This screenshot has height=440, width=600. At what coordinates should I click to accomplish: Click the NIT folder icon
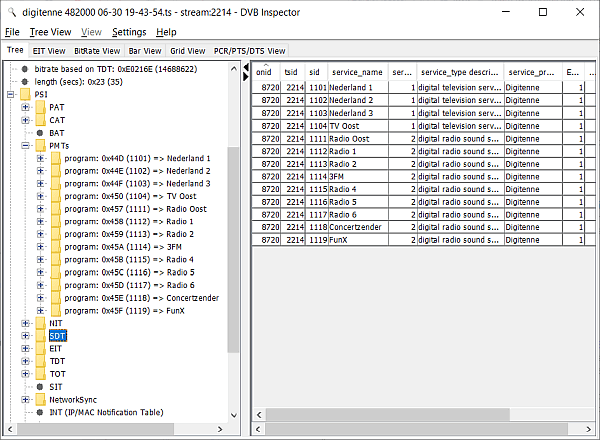coord(41,323)
